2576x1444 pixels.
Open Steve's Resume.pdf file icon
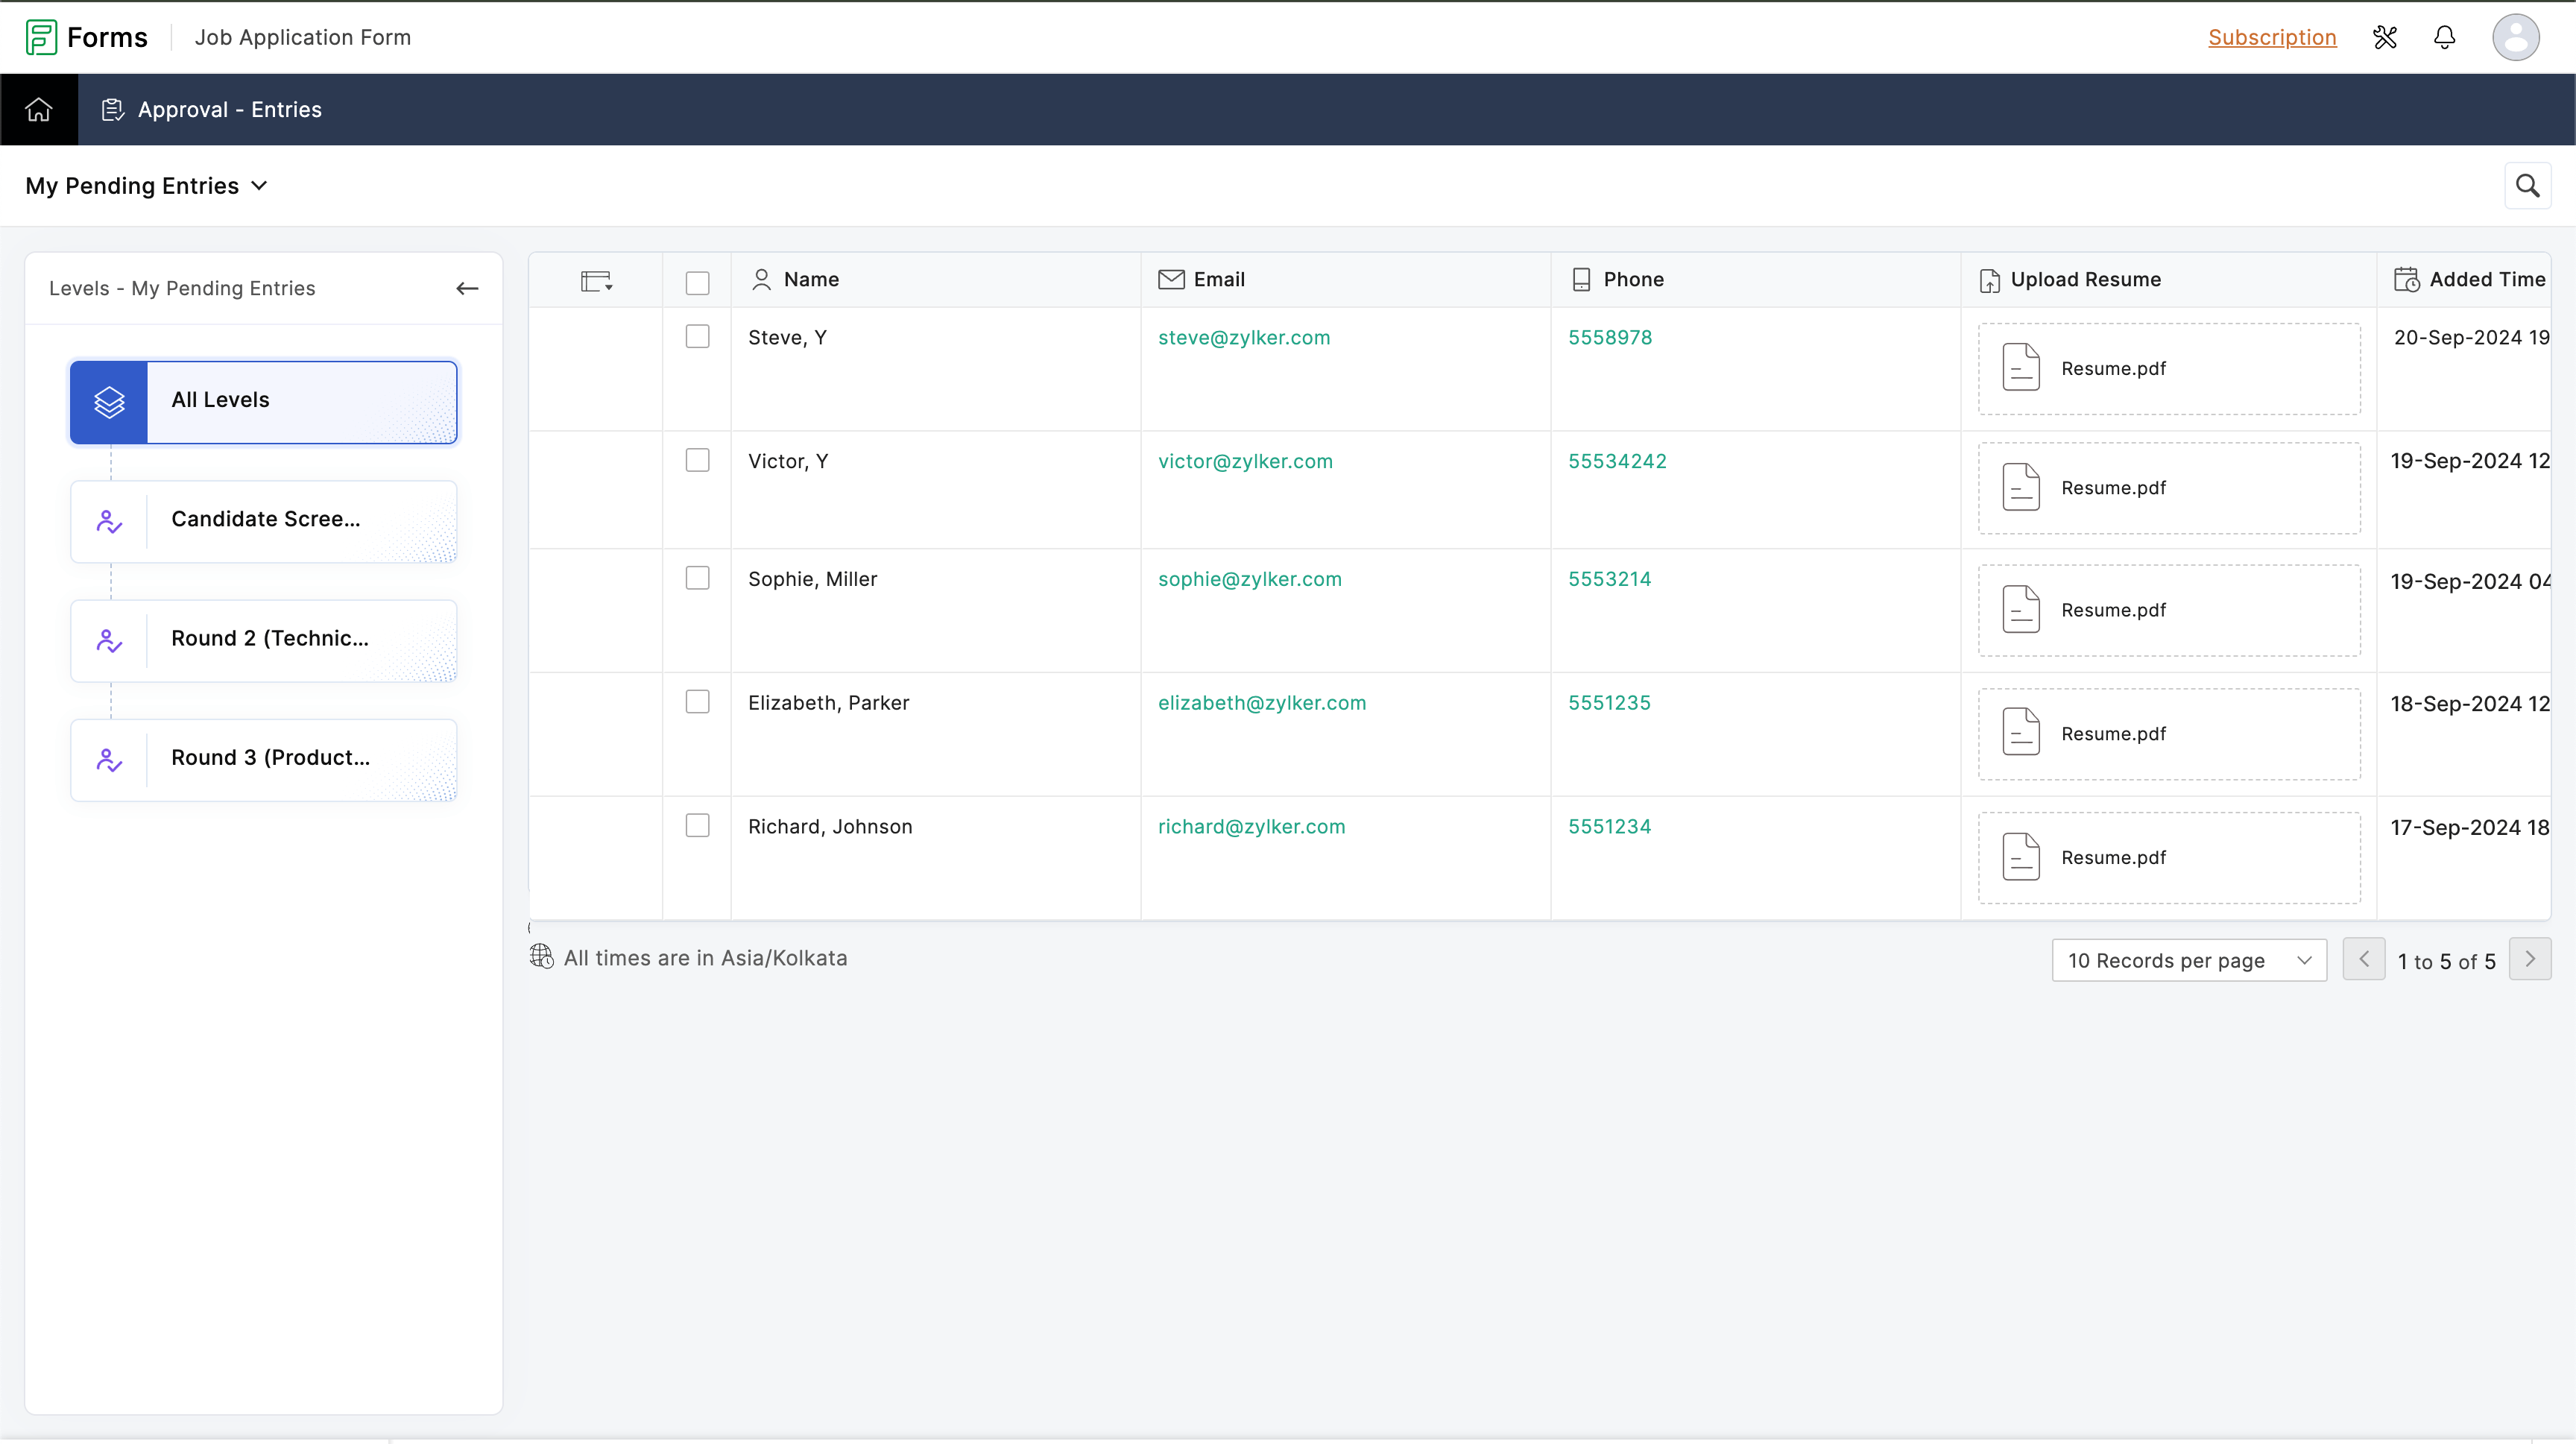2021,368
